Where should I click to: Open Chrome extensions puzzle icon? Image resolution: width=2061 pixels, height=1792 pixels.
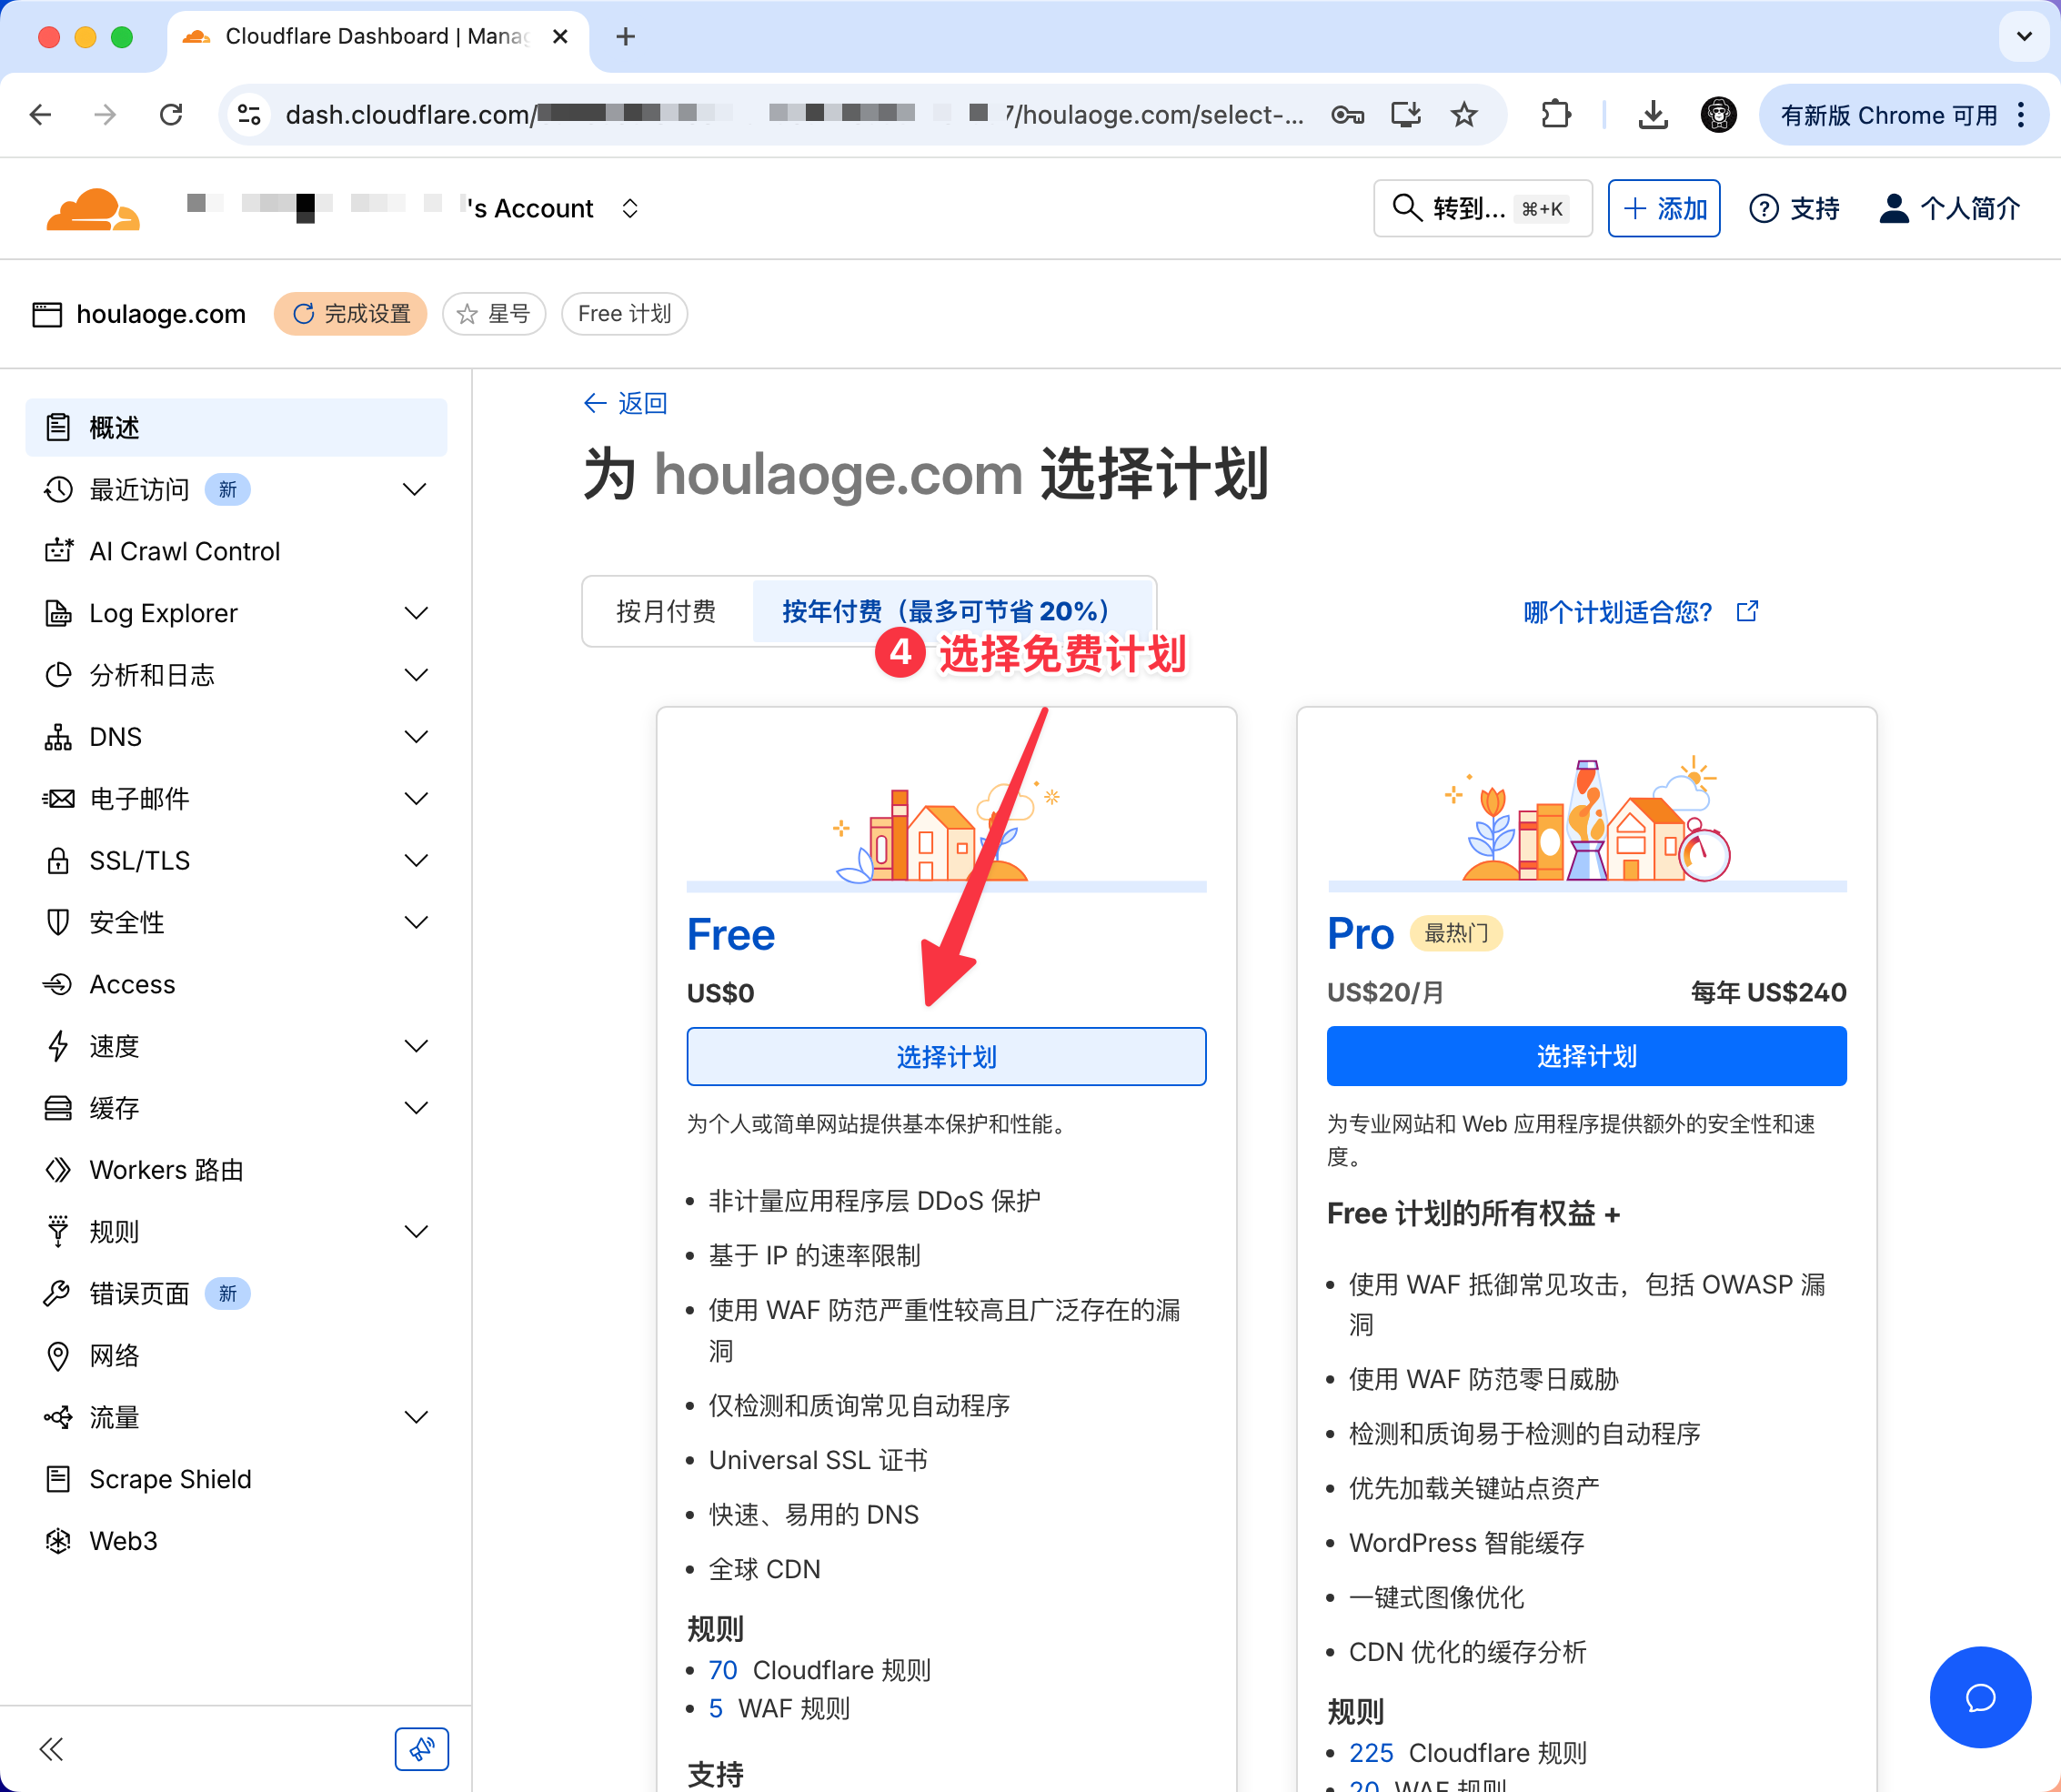(1556, 115)
